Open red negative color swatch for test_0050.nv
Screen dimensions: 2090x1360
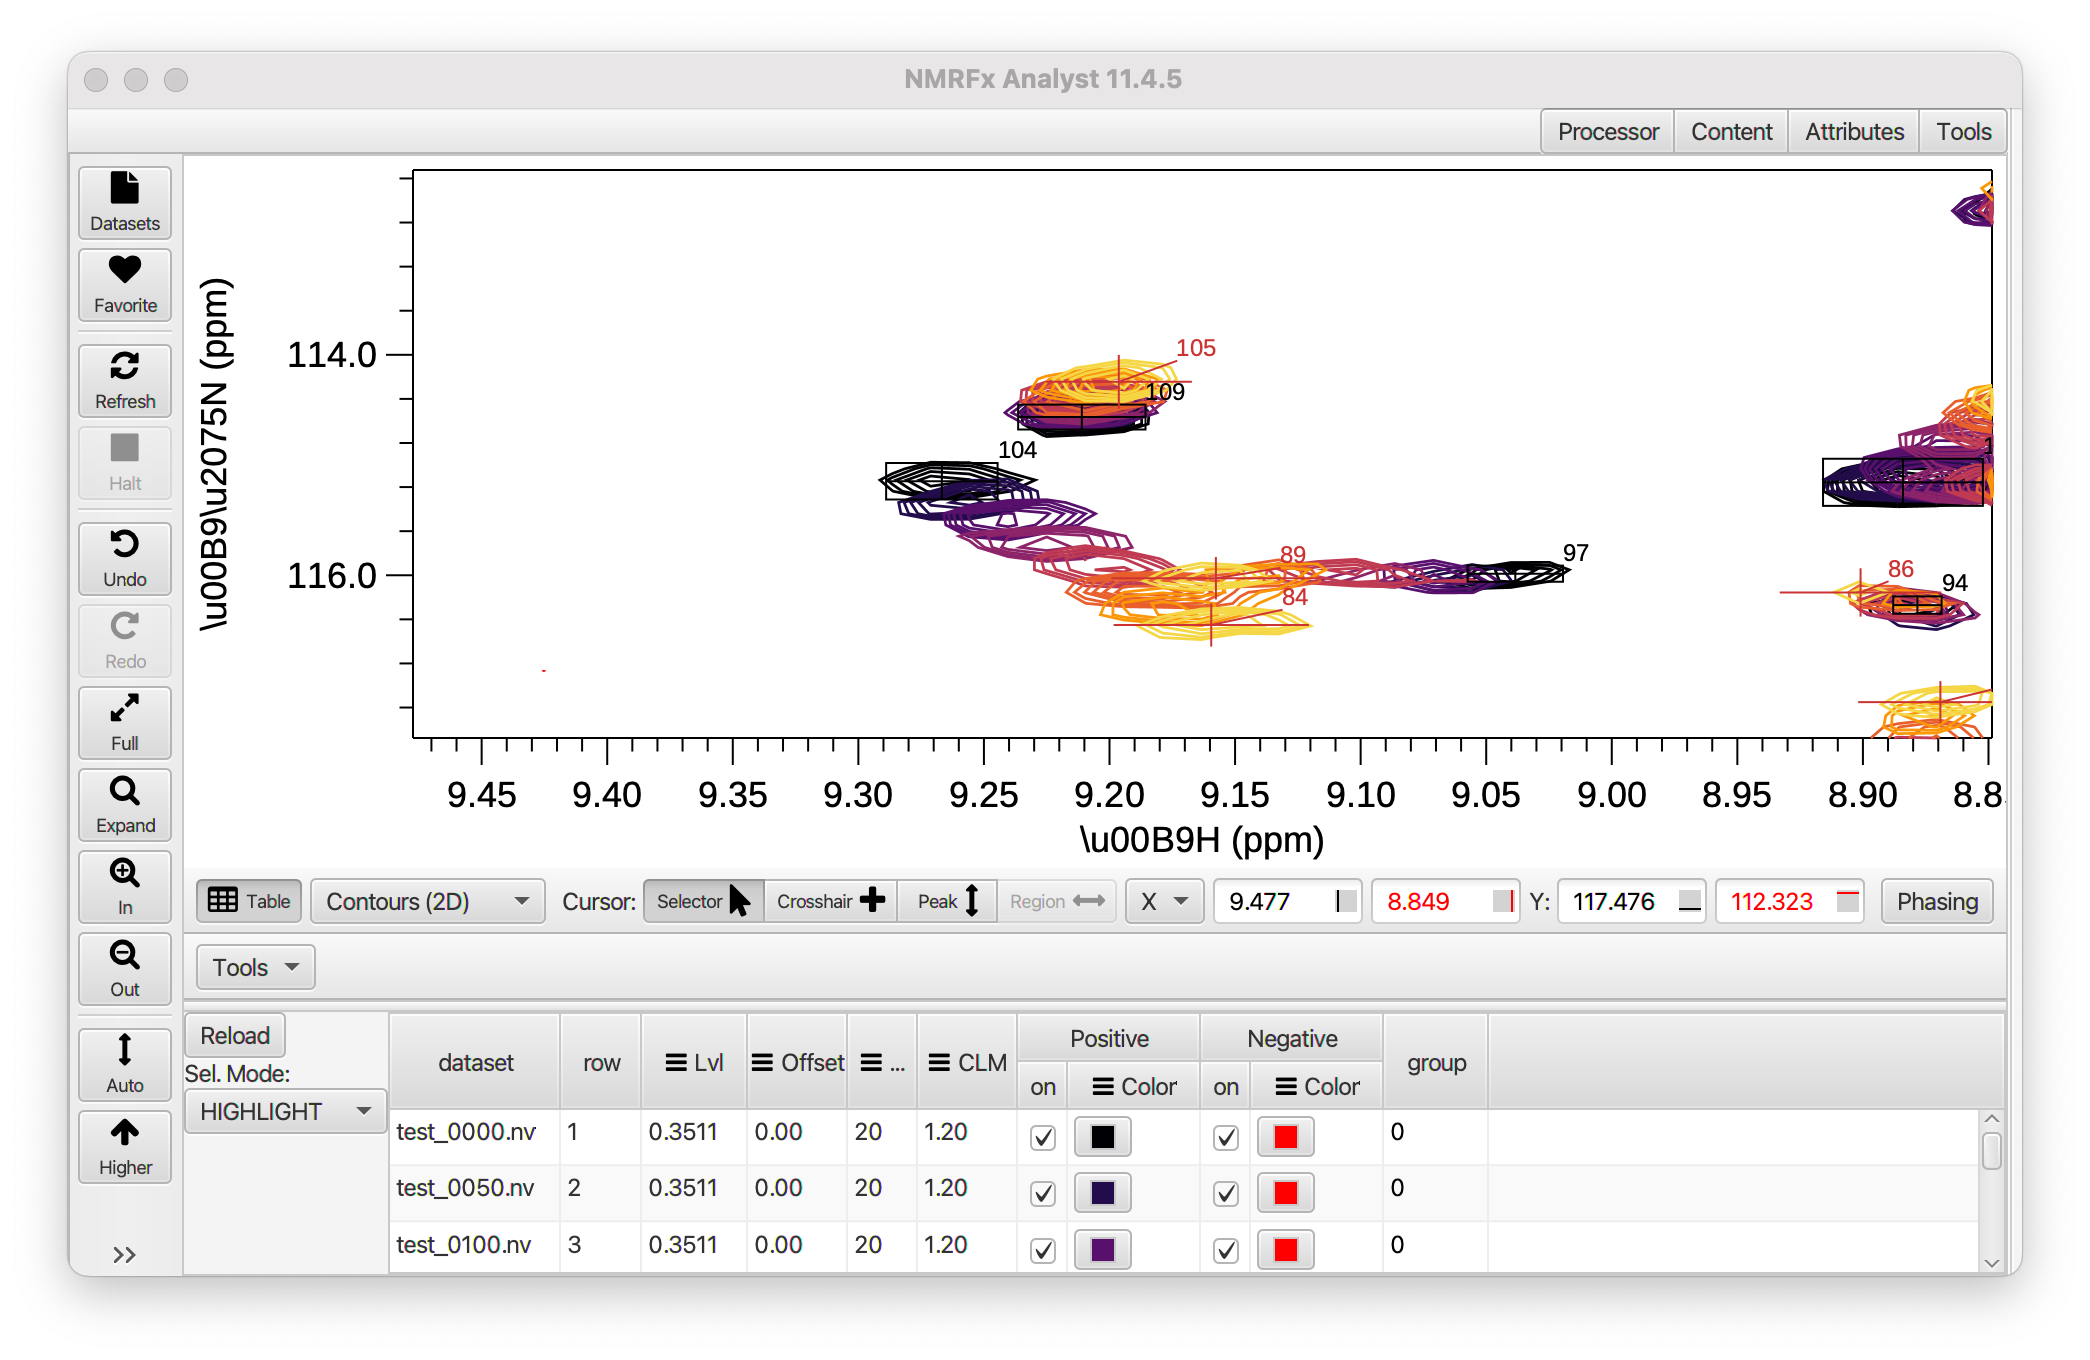1286,1193
